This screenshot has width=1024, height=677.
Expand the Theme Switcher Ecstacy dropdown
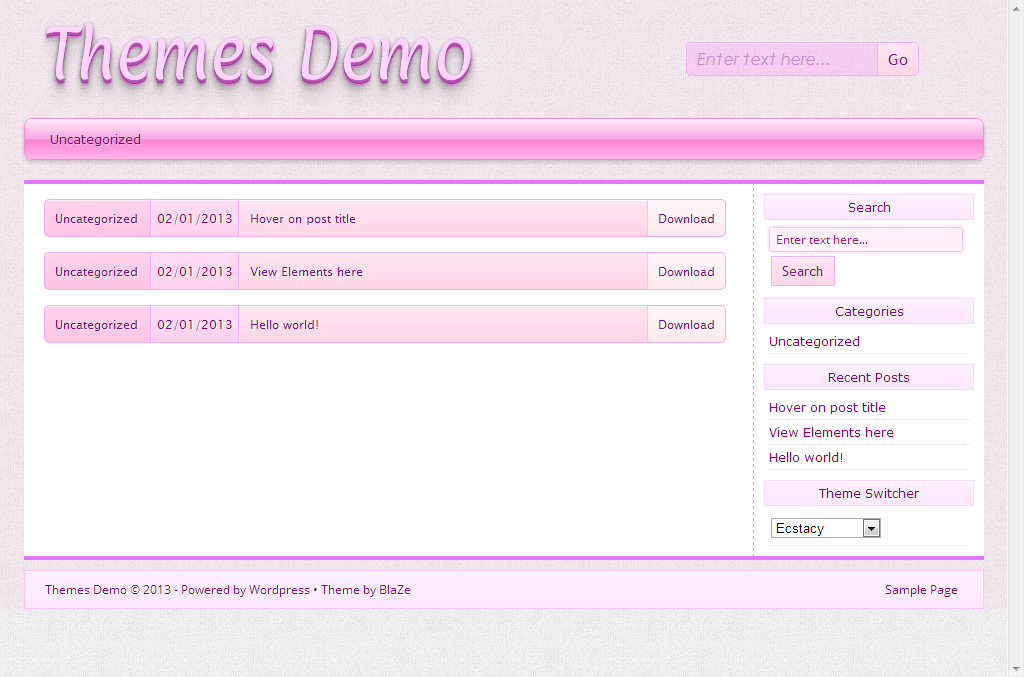click(825, 528)
